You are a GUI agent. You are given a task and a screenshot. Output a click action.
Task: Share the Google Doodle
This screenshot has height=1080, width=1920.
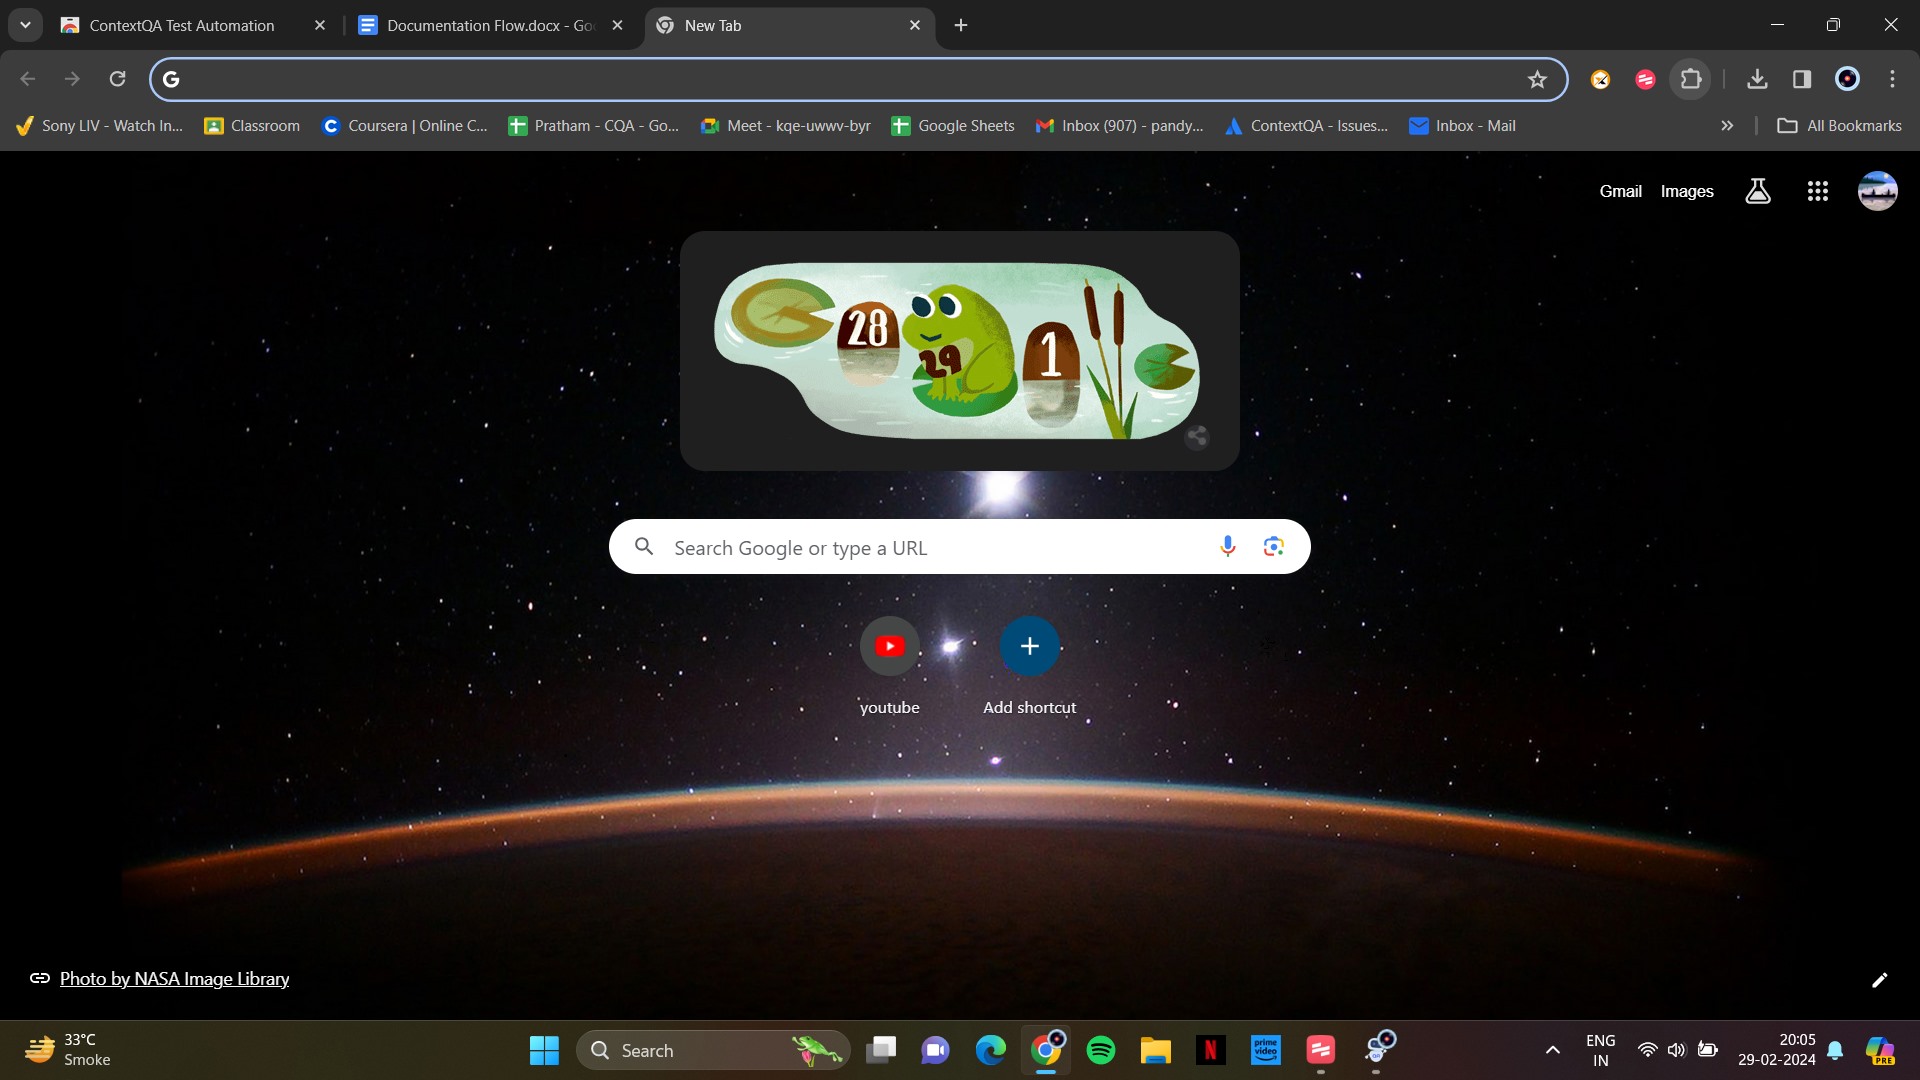point(1197,437)
